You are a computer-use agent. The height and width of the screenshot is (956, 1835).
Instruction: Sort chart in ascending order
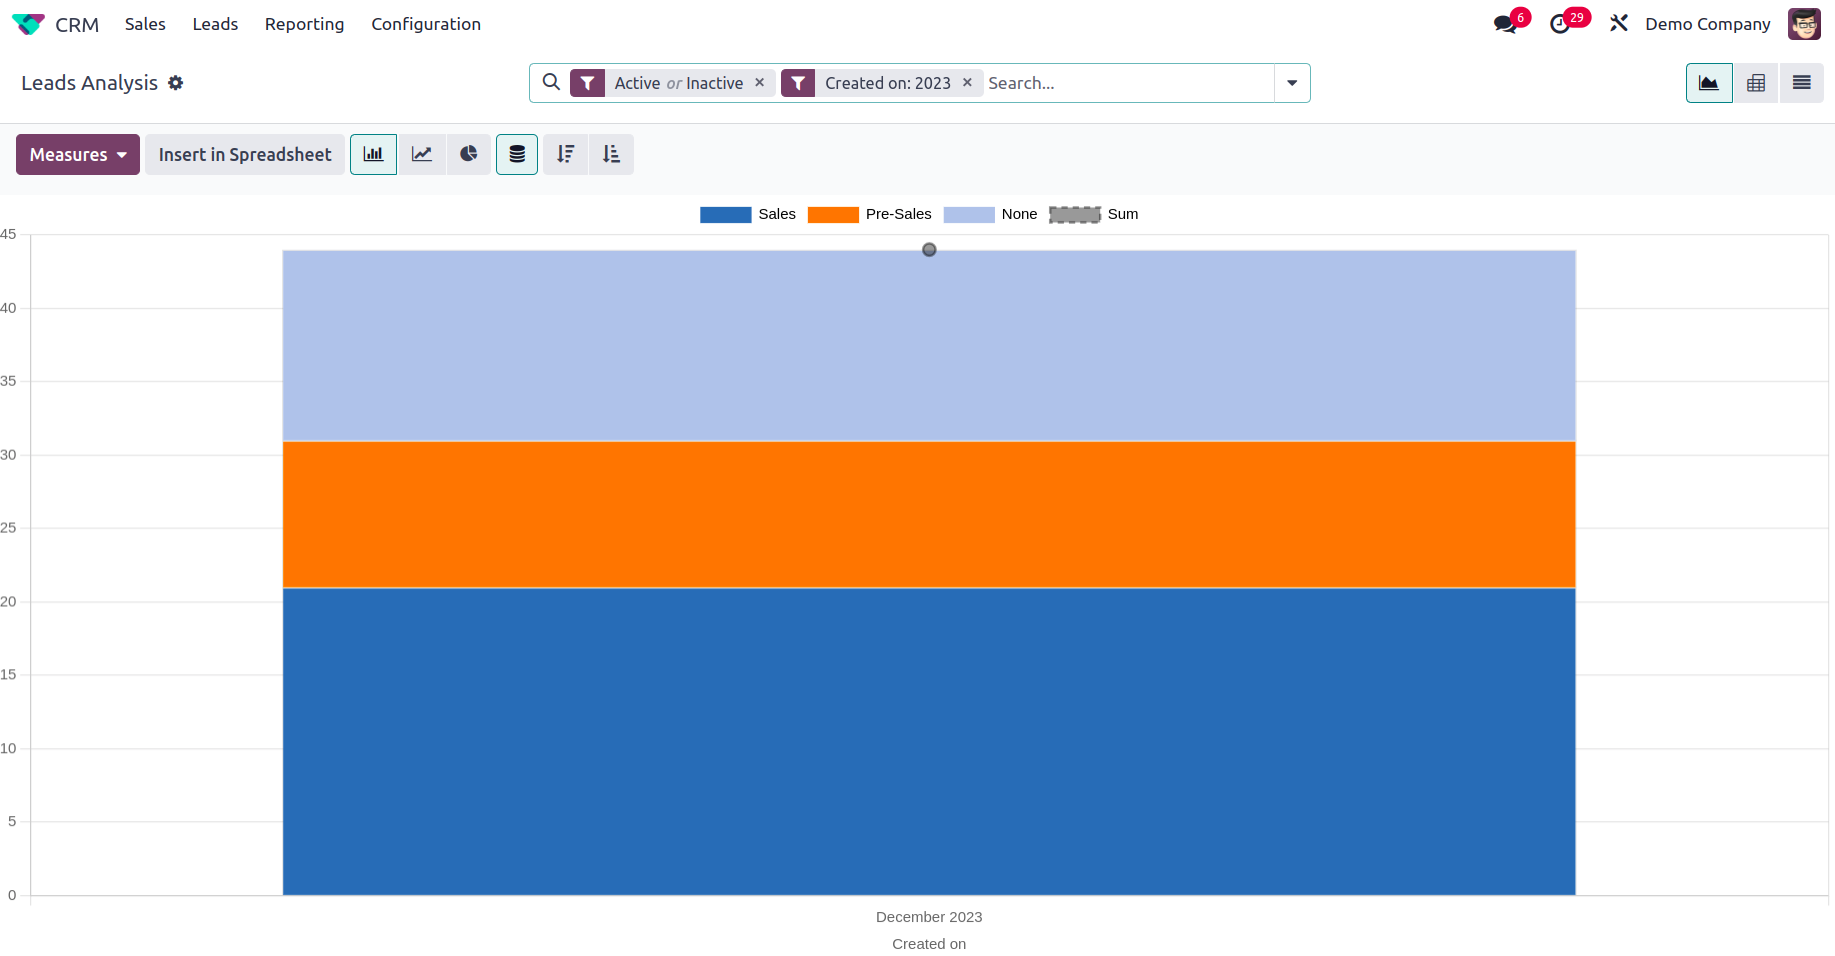(611, 154)
